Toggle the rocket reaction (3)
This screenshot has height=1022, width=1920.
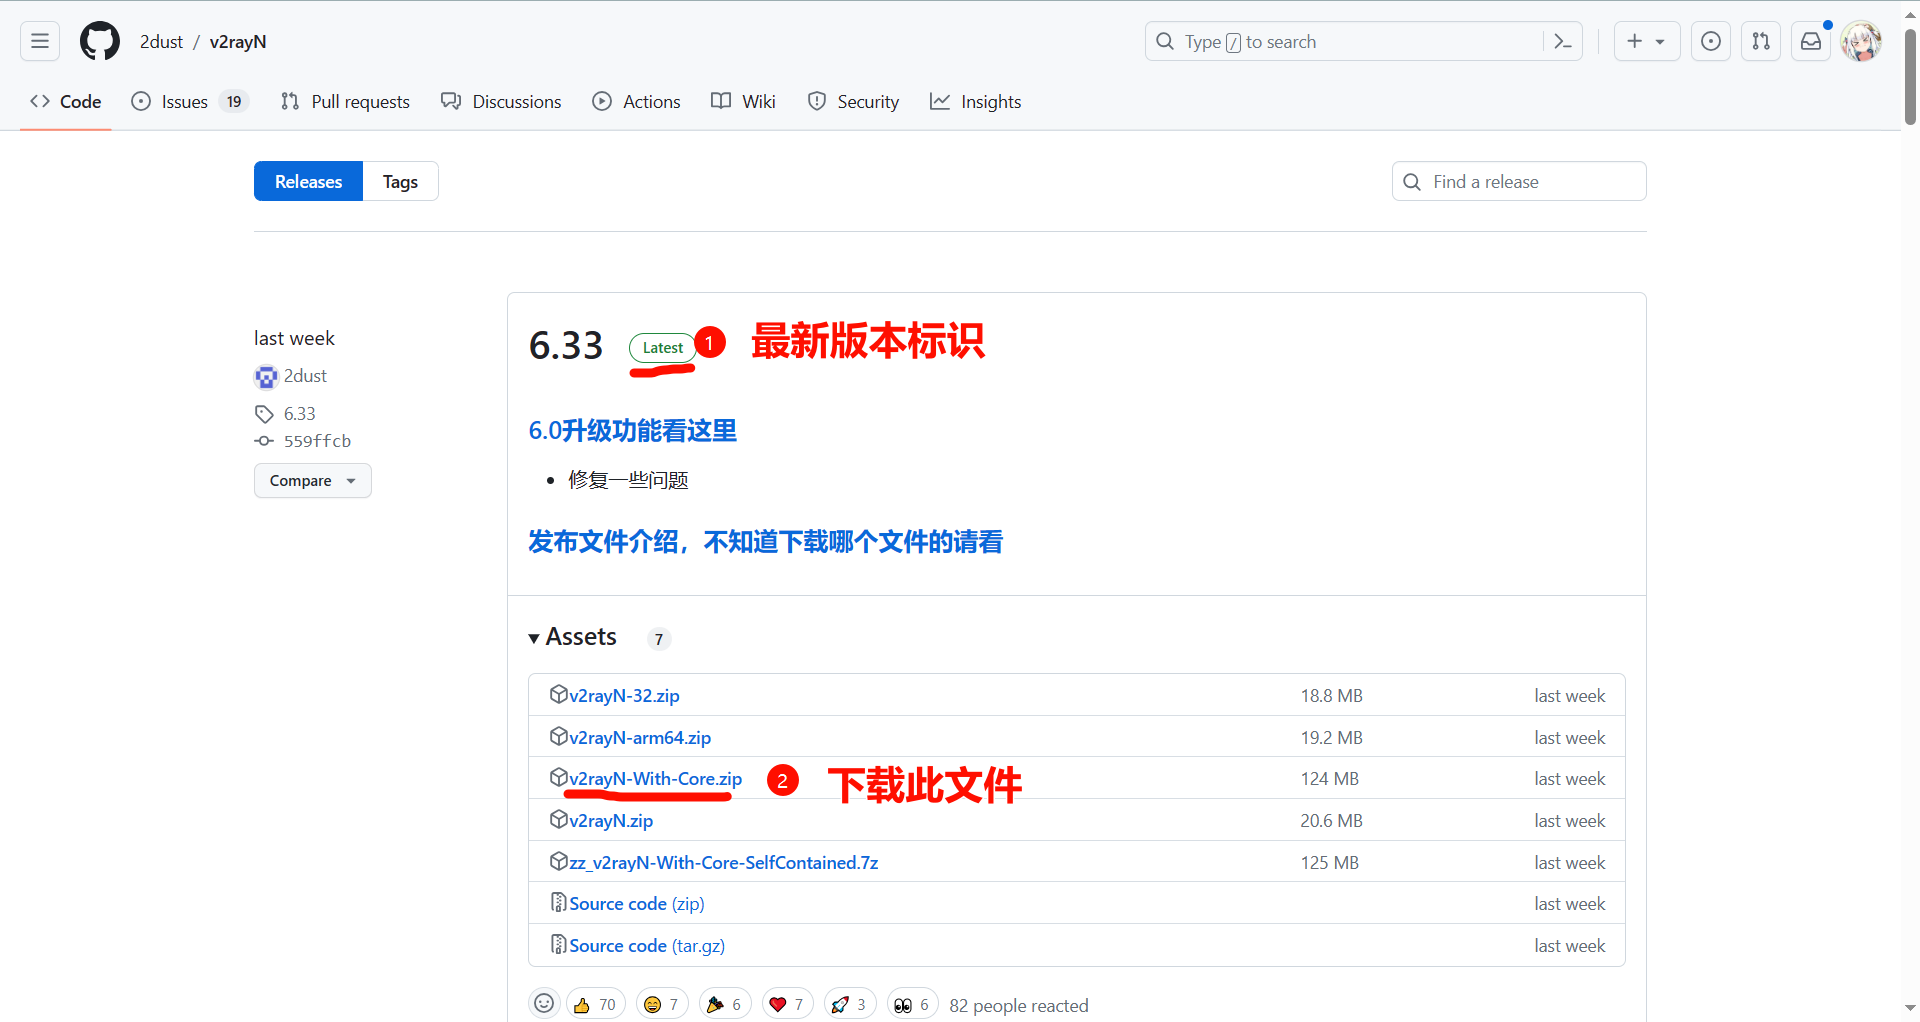(x=850, y=1004)
